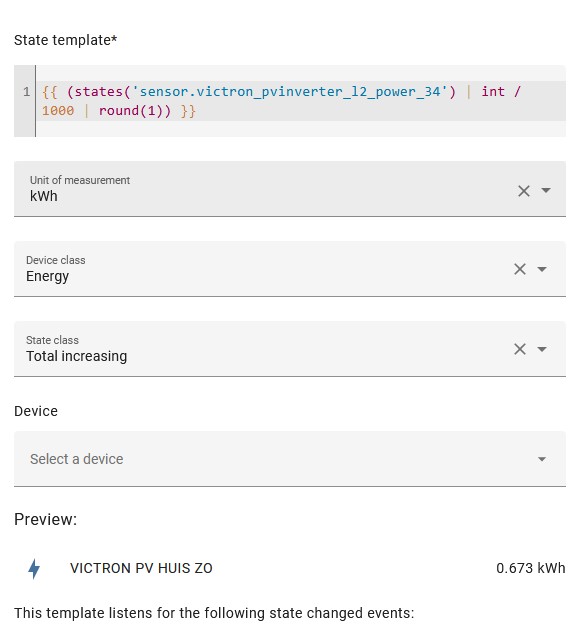572x632 pixels.
Task: Click line number 1 in the template editor
Action: point(27,92)
